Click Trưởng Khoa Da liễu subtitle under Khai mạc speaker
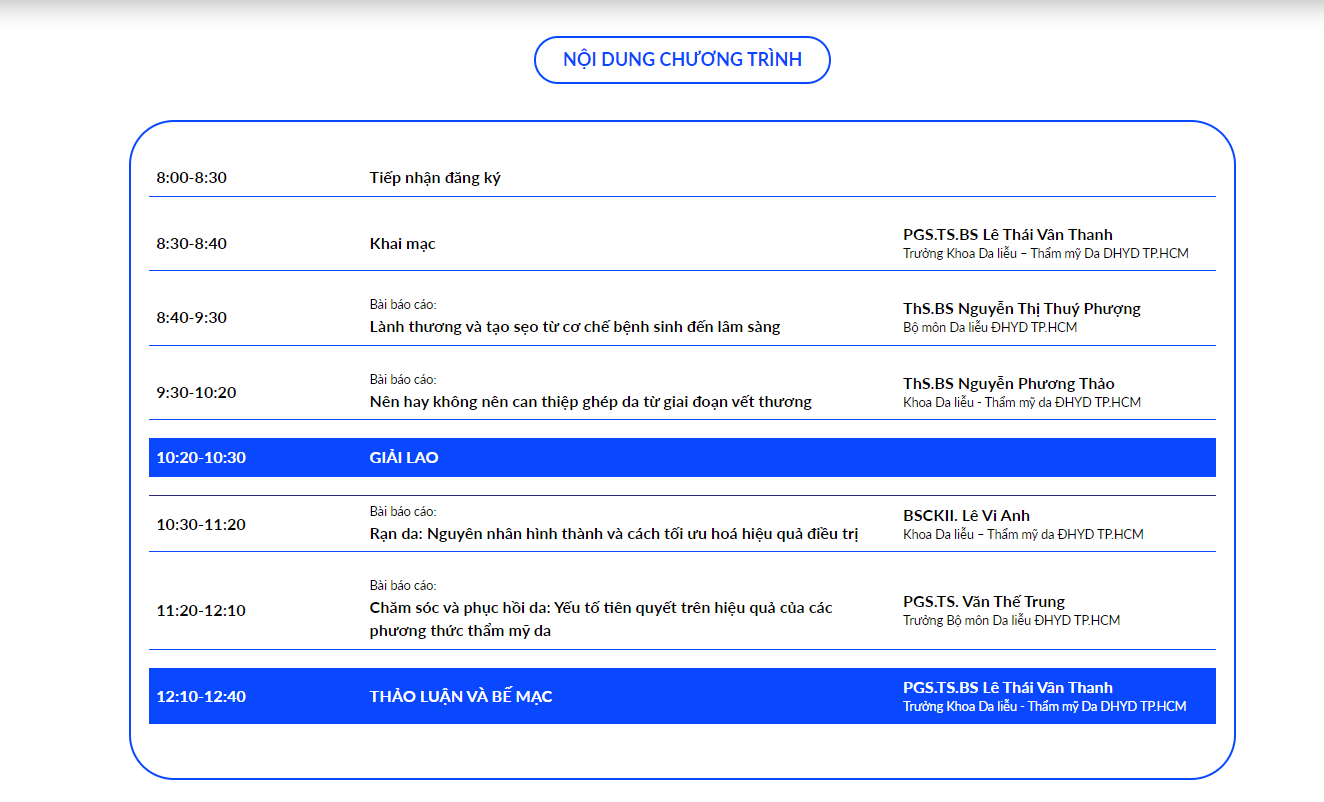The width and height of the screenshot is (1324, 802). click(1046, 254)
